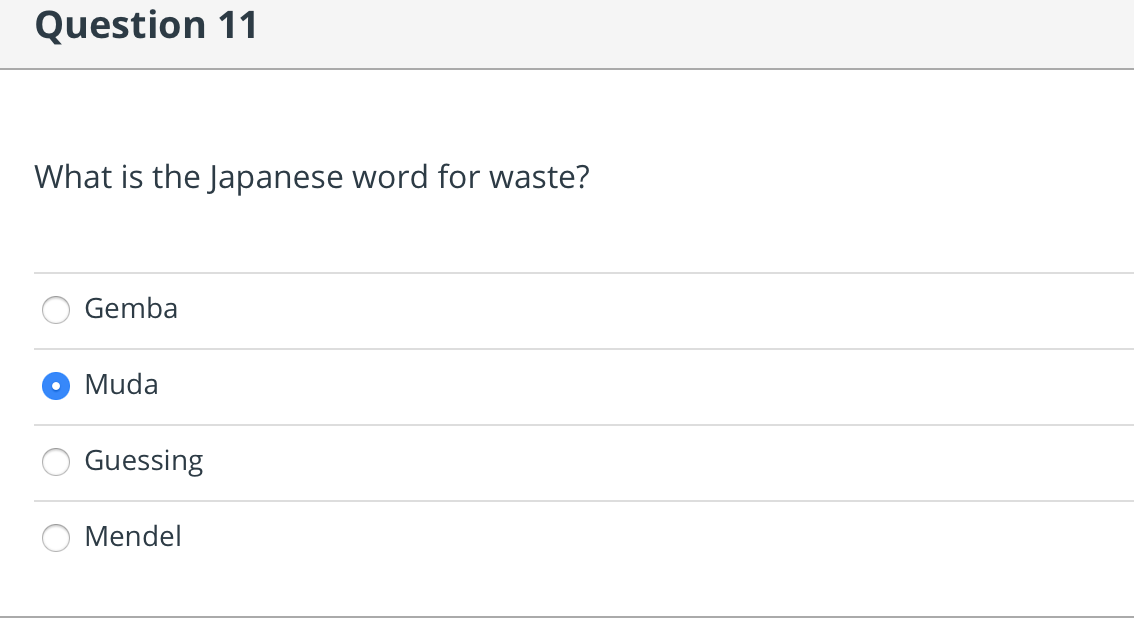Screen dimensions: 1134x638
Task: Click the Guessing answer label
Action: 143,461
